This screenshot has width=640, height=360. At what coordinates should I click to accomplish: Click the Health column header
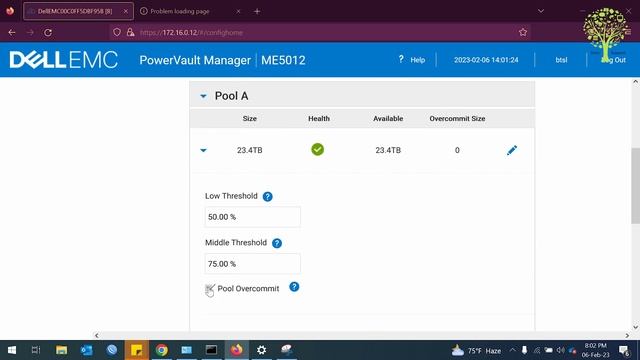click(319, 119)
